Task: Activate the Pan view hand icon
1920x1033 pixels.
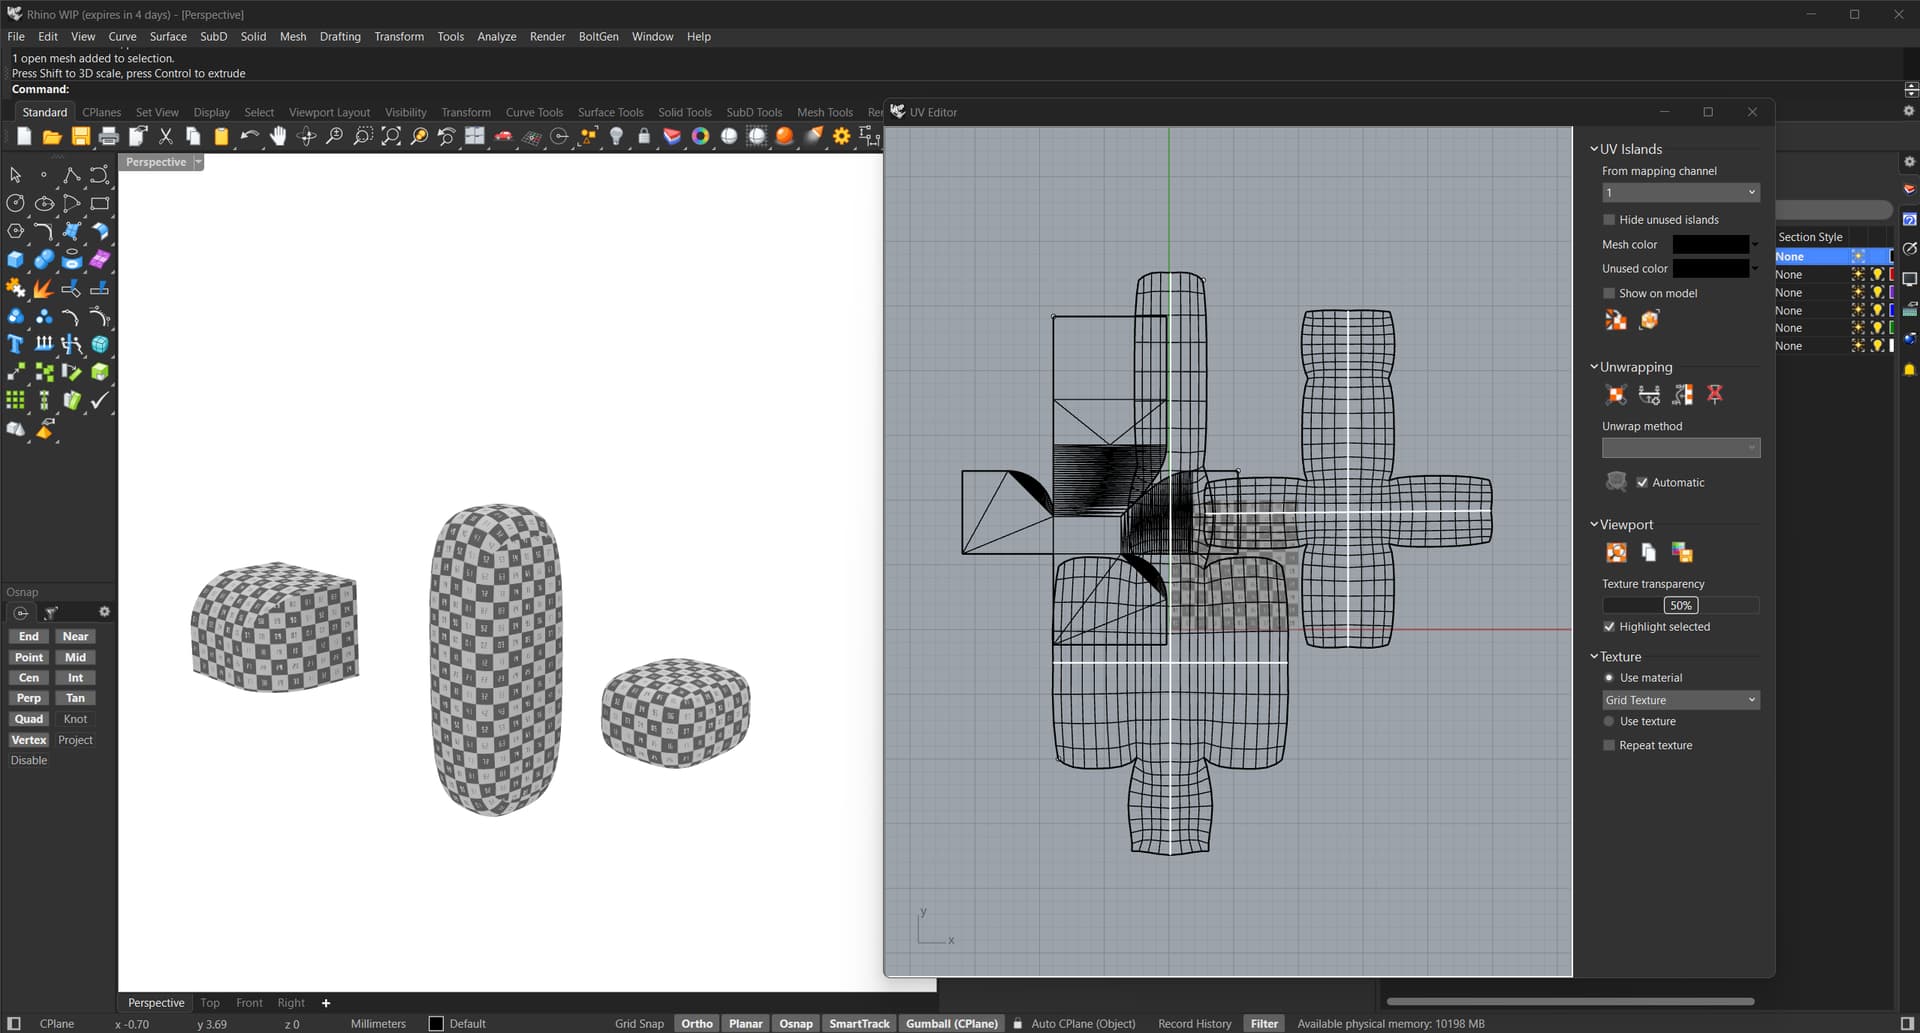Action: pyautogui.click(x=278, y=136)
